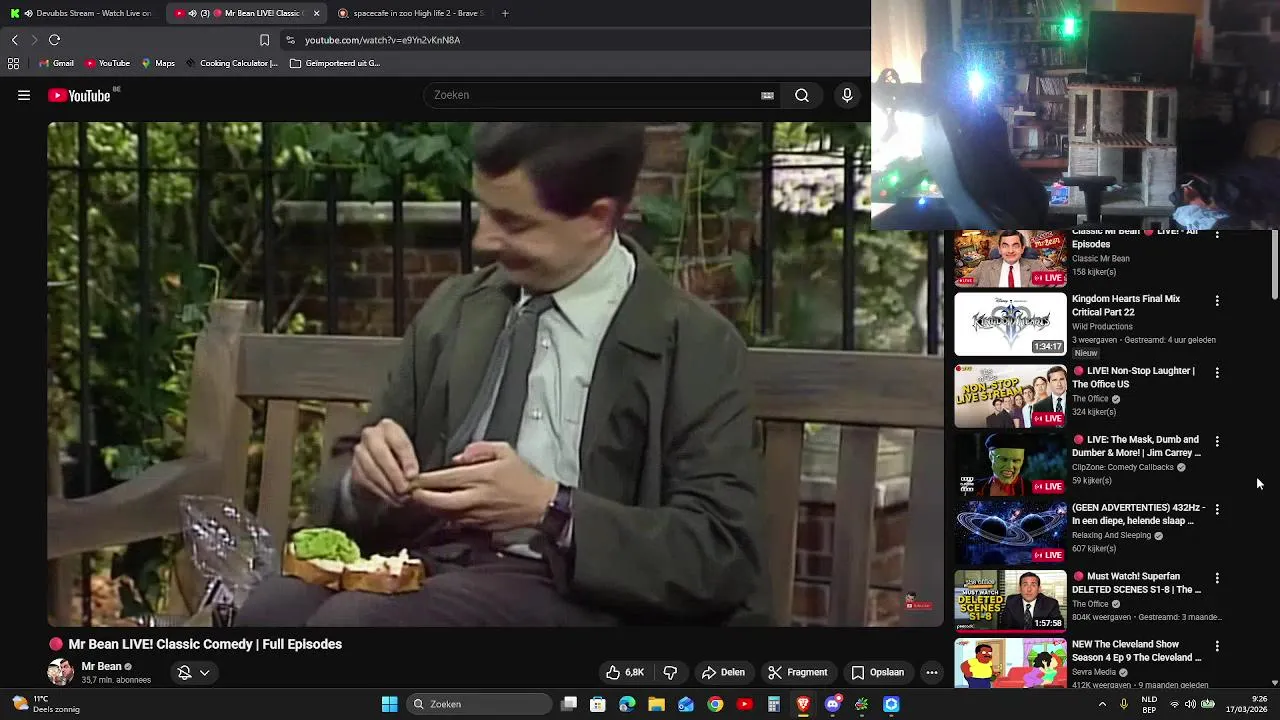Viewport: 1280px width, 720px height.
Task: Click the Mr Bean video player
Action: click(495, 374)
